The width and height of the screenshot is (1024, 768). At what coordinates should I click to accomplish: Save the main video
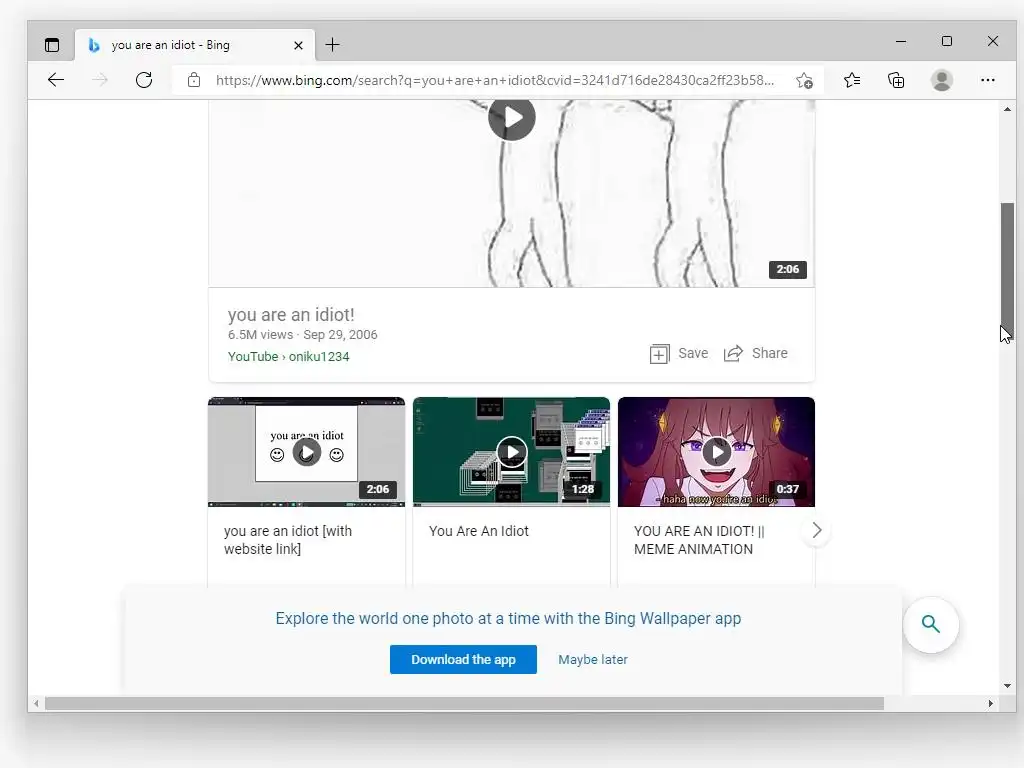point(679,354)
